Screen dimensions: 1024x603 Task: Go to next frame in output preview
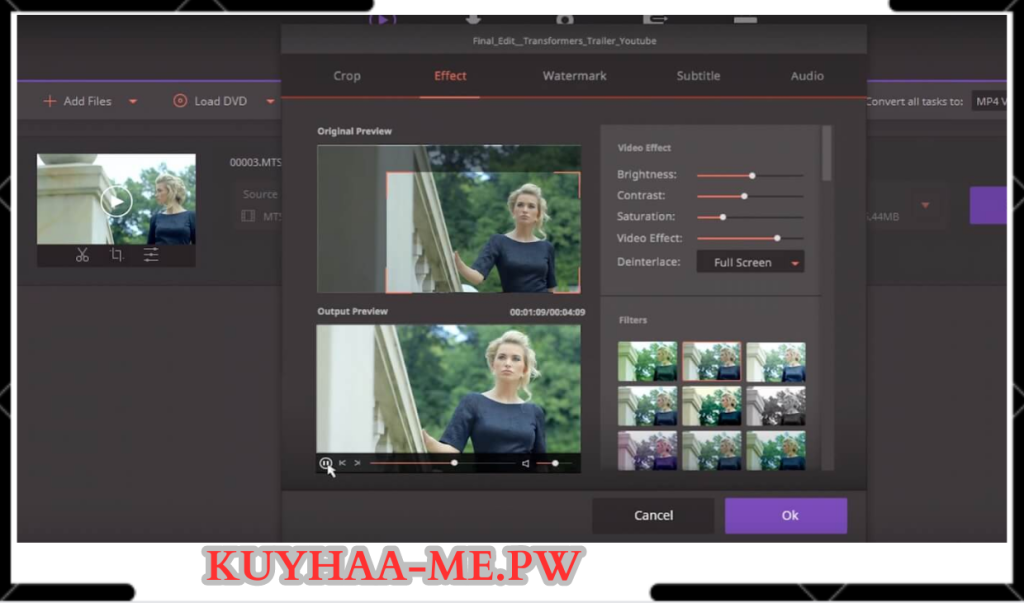[357, 463]
